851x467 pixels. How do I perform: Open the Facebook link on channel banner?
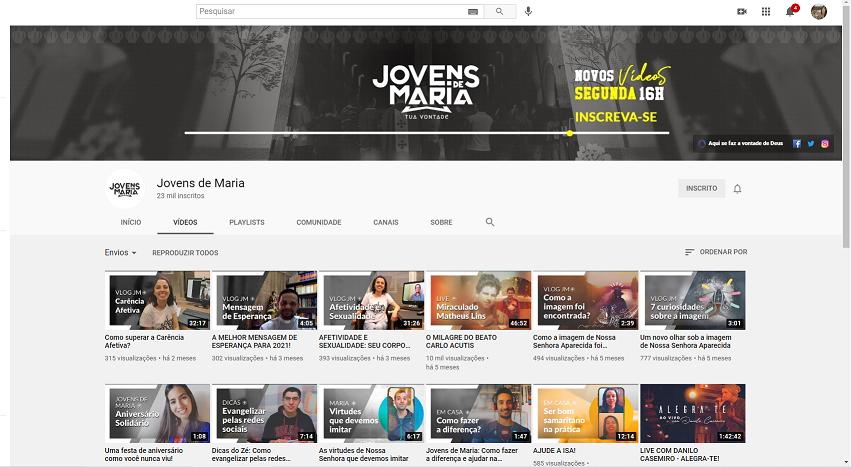click(x=797, y=143)
